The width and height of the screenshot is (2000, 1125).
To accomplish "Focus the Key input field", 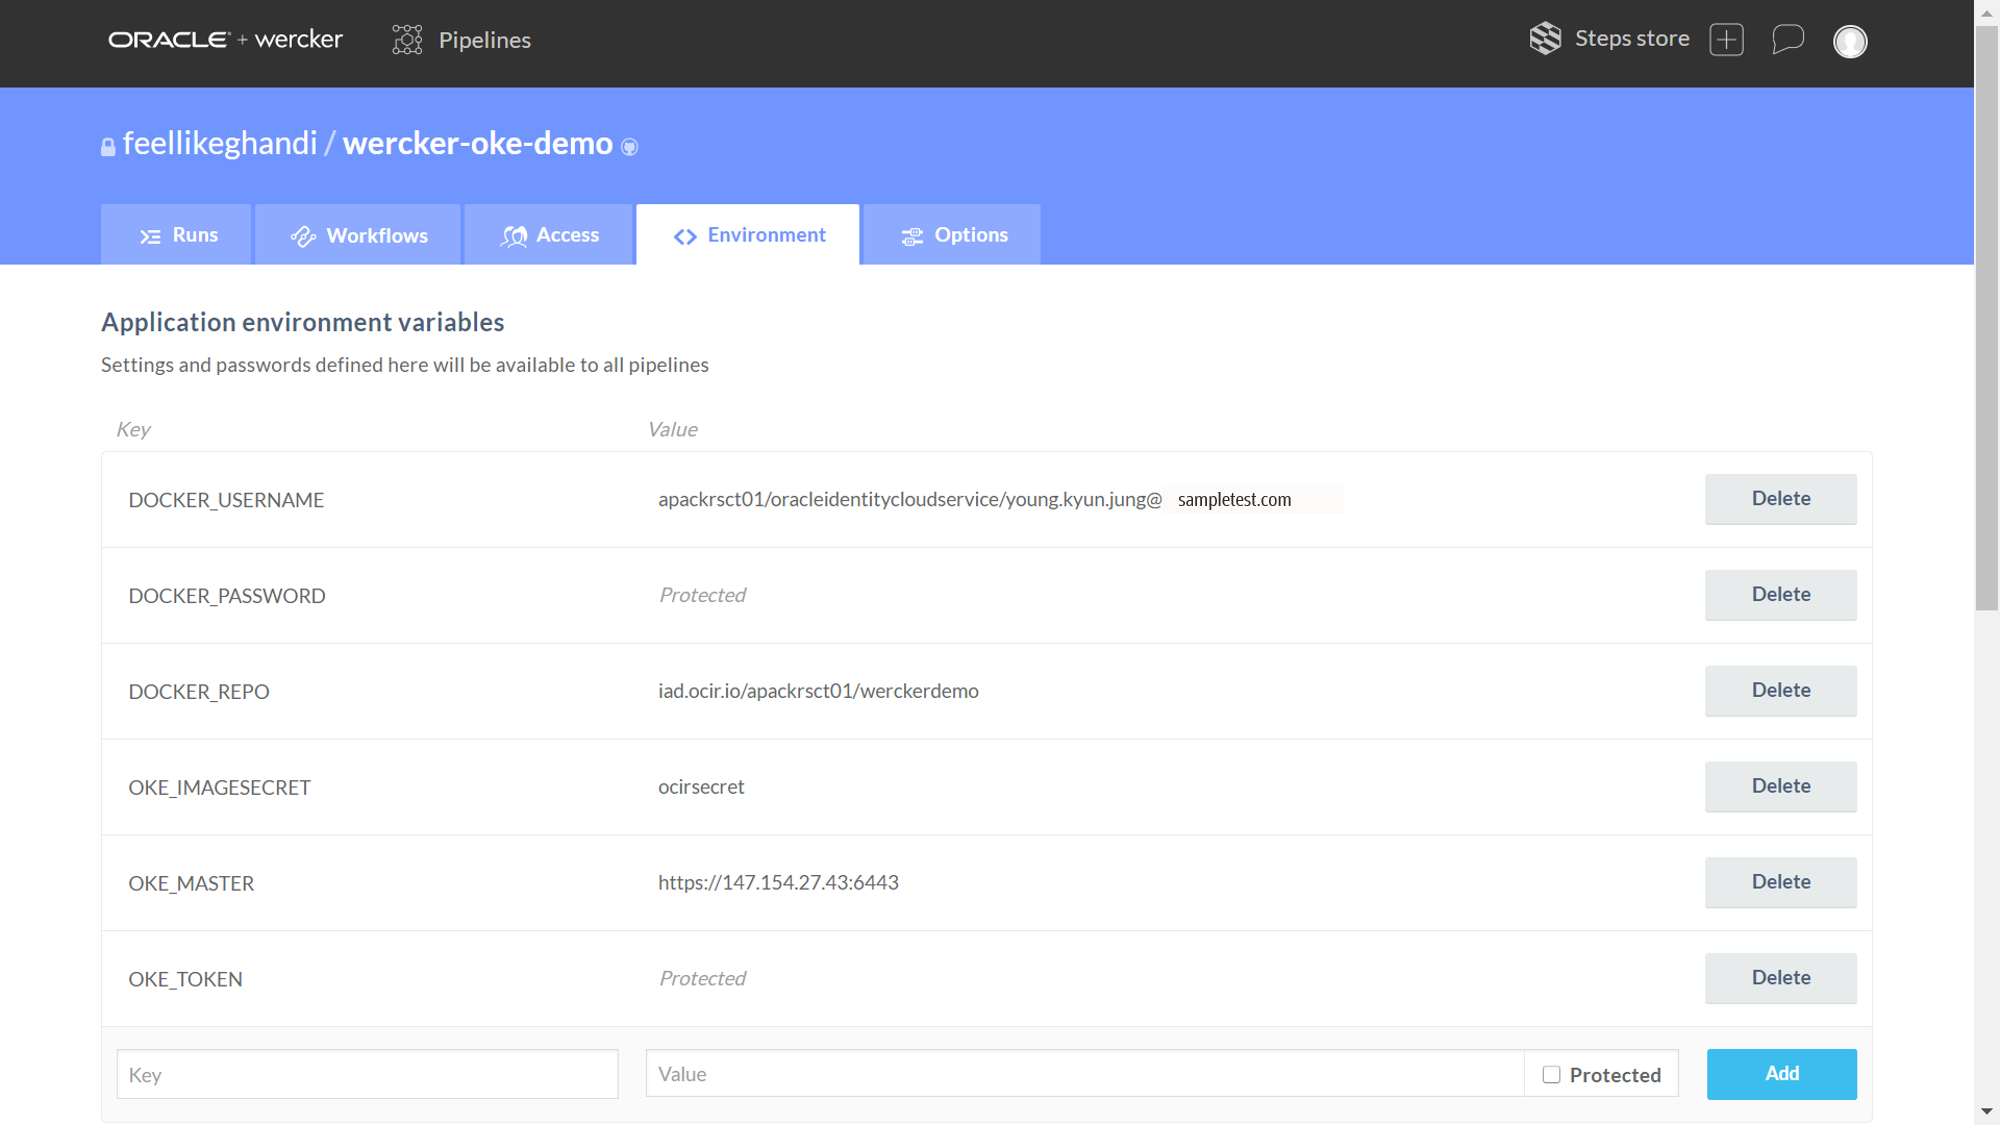I will (367, 1074).
